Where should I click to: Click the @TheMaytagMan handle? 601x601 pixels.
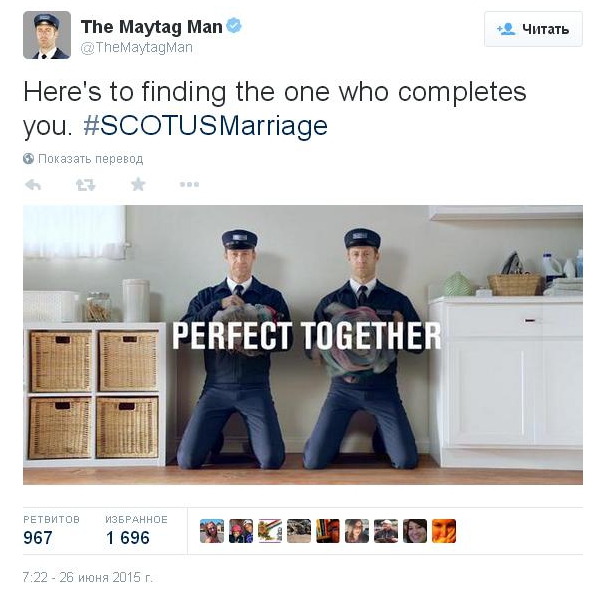[x=136, y=48]
